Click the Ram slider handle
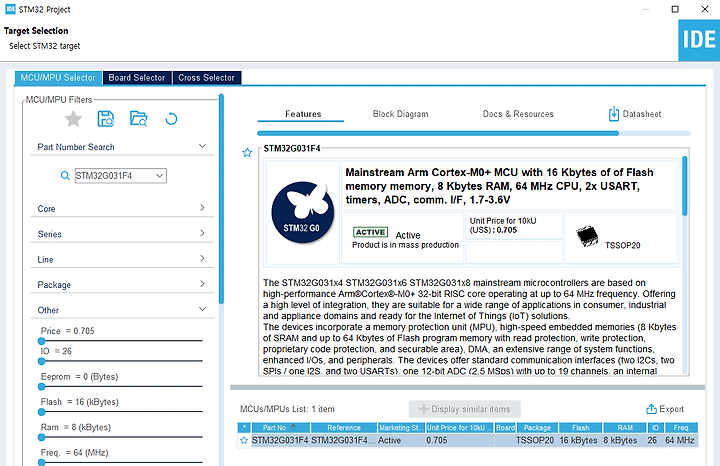 click(x=42, y=438)
